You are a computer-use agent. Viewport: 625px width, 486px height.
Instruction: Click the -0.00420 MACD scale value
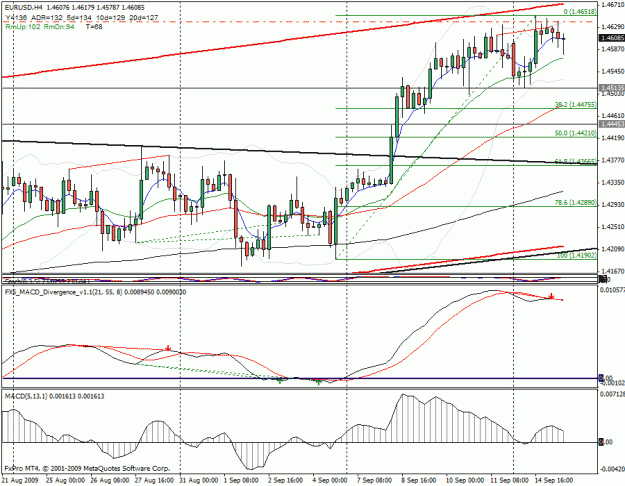click(612, 469)
